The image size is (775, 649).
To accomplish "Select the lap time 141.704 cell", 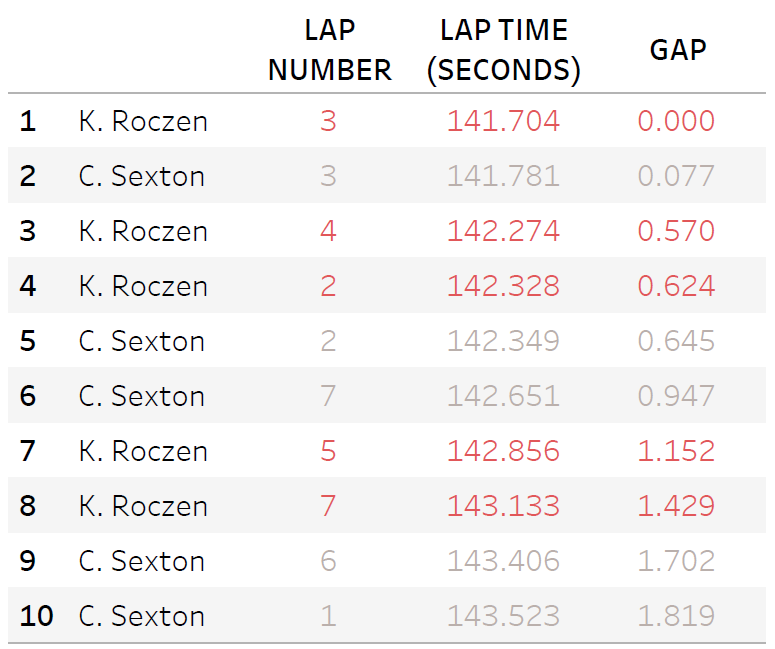I will (x=503, y=122).
